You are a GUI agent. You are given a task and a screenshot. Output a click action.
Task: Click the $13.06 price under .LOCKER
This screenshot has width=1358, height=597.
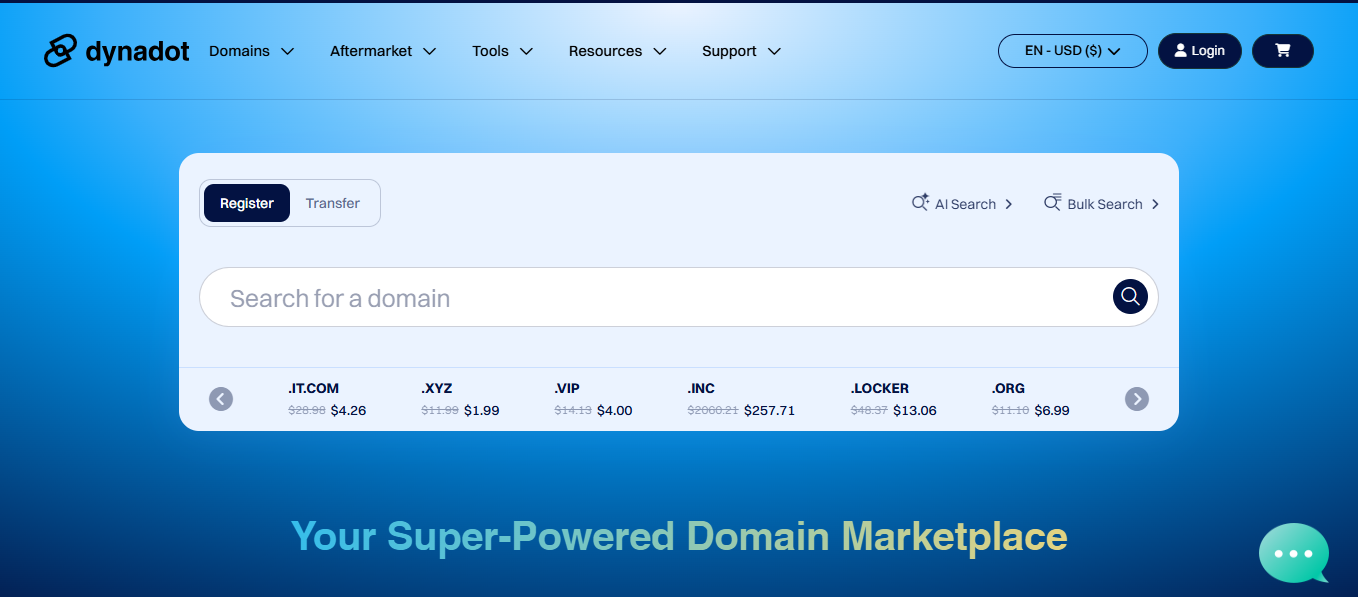(x=915, y=410)
